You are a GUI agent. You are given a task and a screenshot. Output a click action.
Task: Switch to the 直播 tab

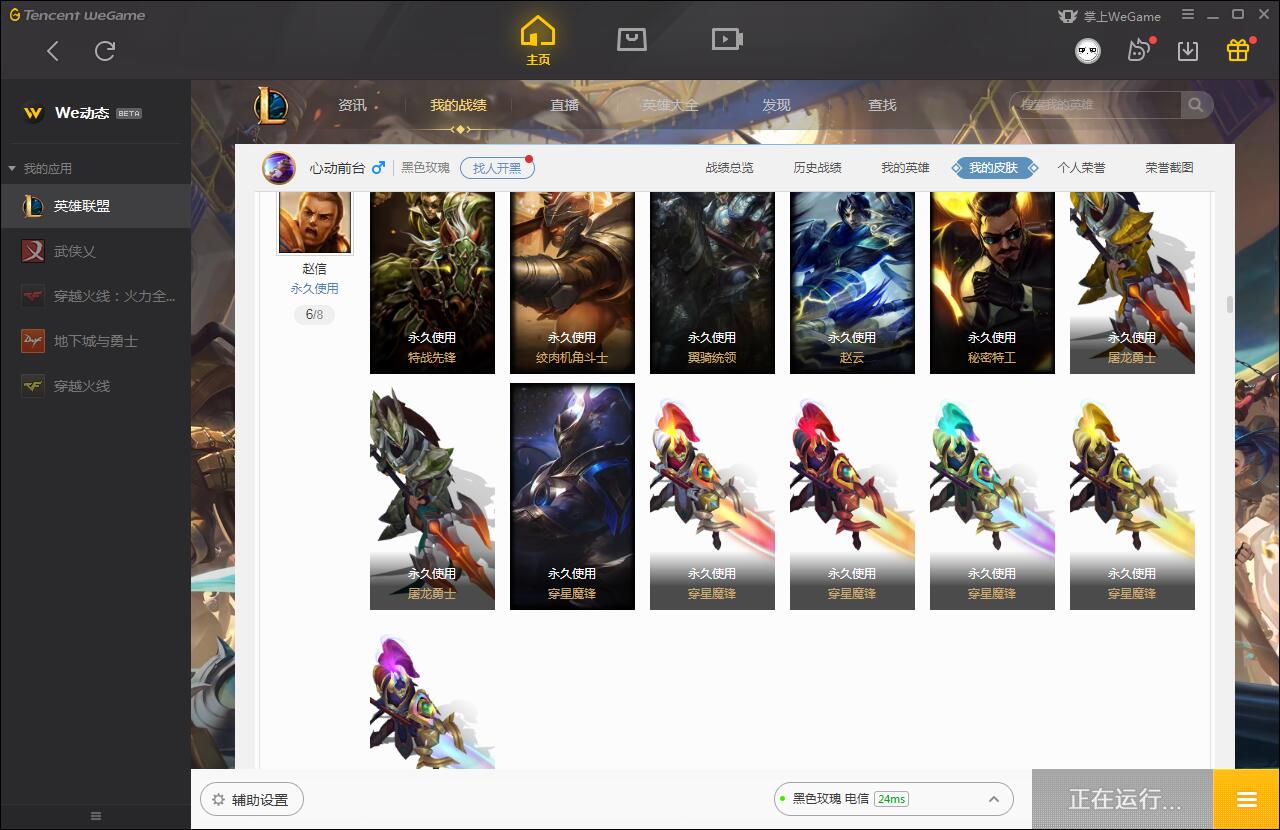tap(565, 105)
